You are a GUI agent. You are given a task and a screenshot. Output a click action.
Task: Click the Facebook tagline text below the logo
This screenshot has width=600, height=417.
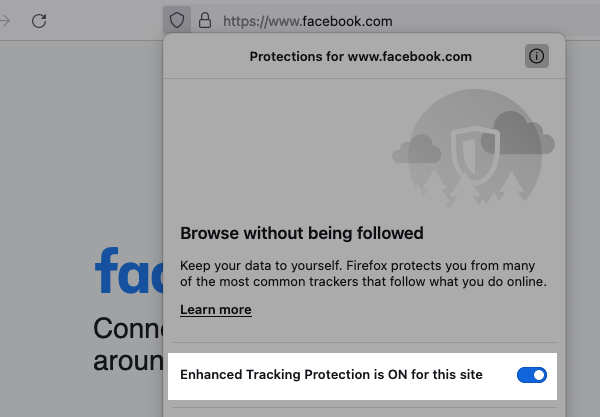click(126, 344)
